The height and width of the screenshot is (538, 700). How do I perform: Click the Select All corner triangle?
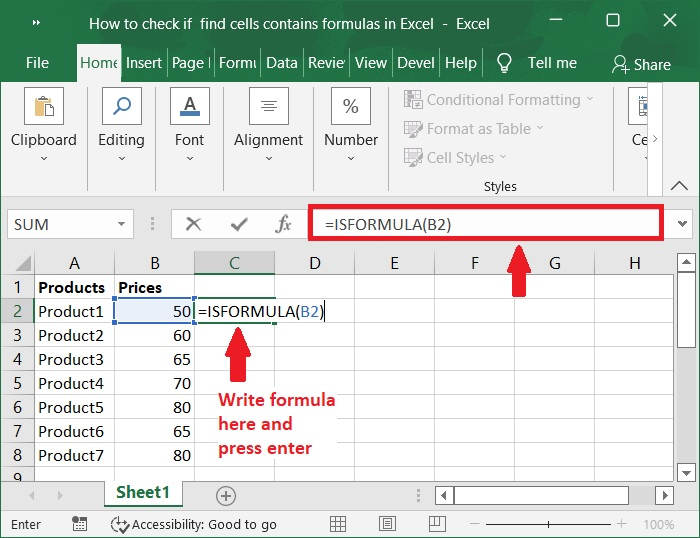23,263
